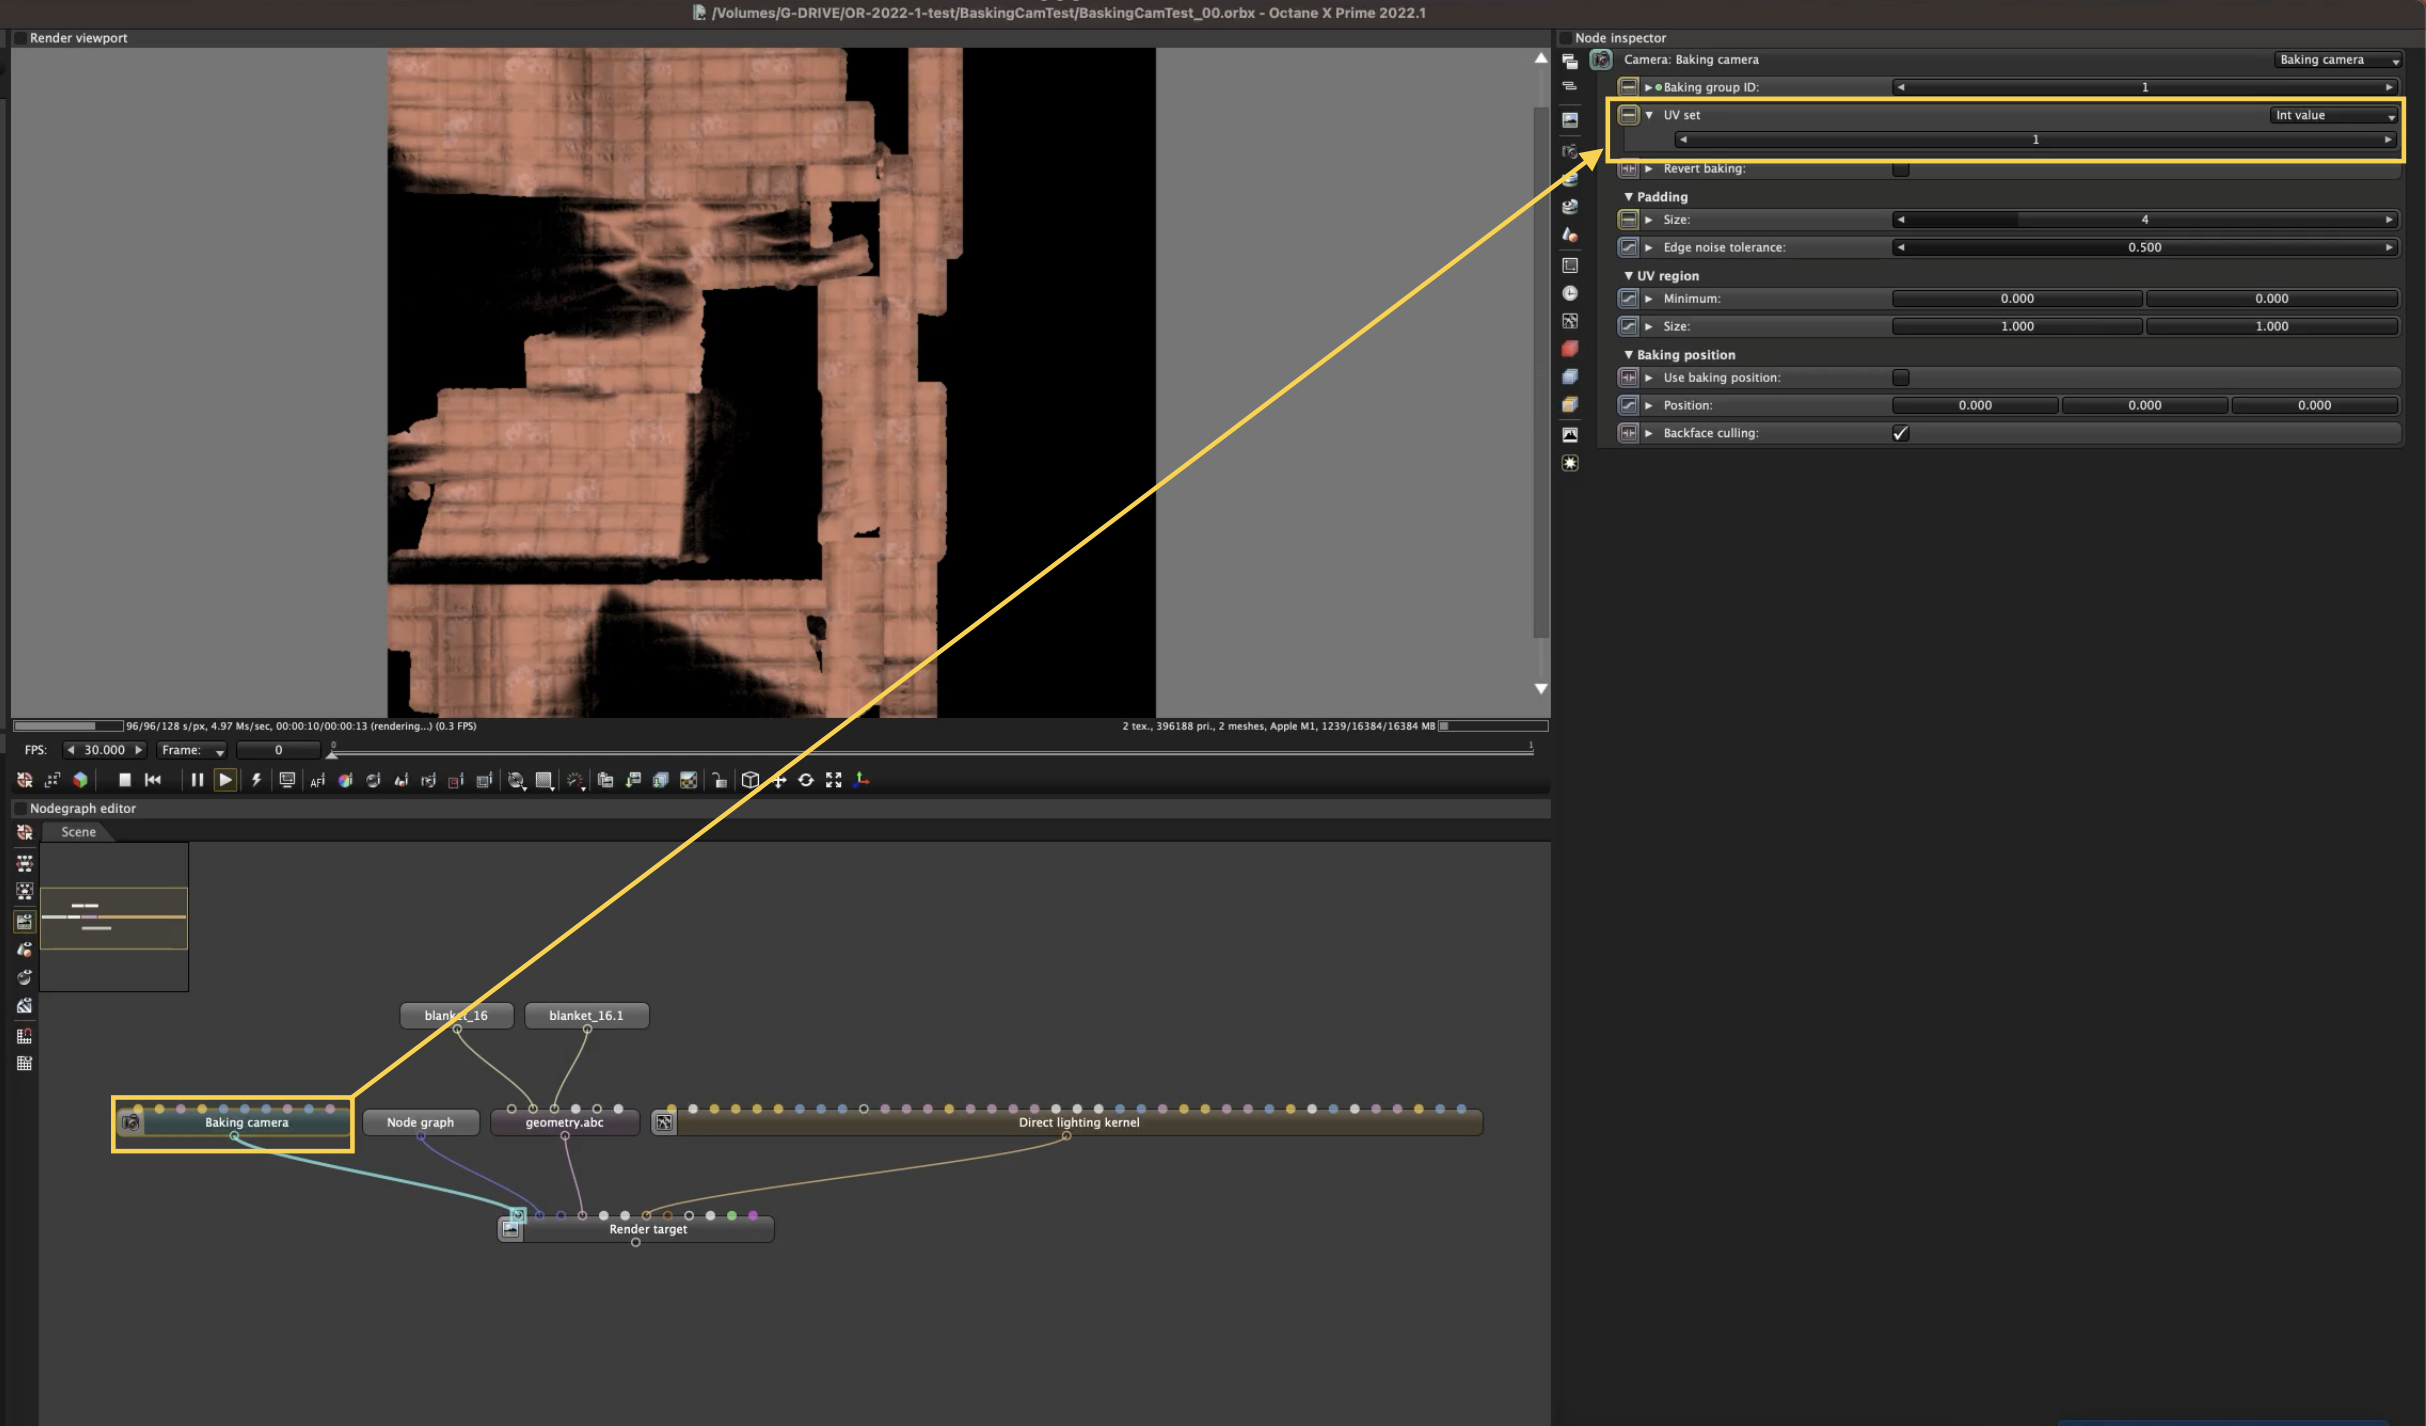This screenshot has width=2426, height=1426.
Task: Click the Direct lighting kernel node icon
Action: [664, 1123]
